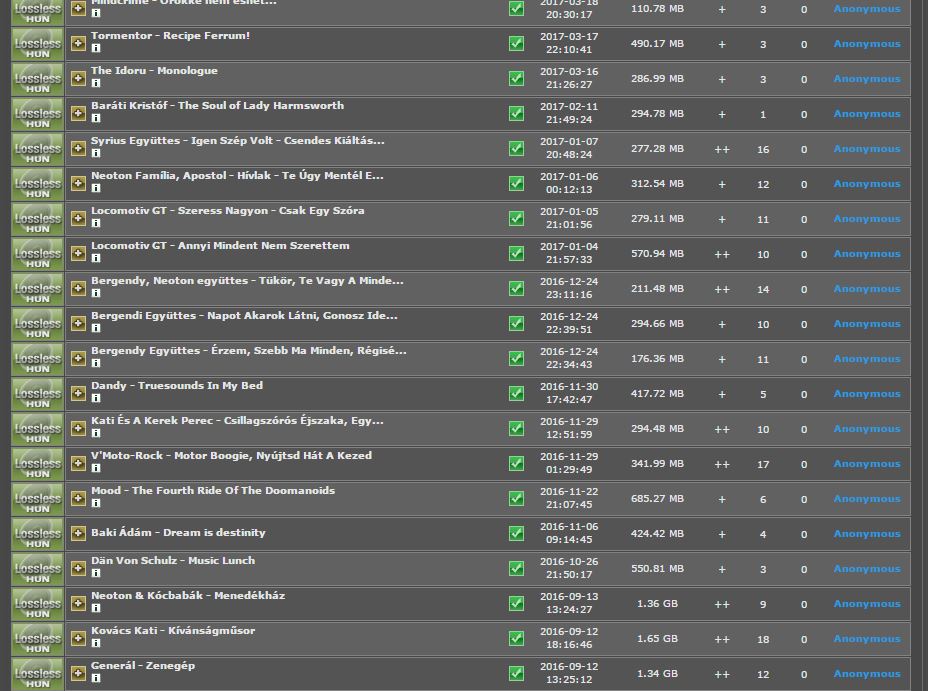Viewport: 928px width, 691px height.
Task: Click the green checkbox on the Generál - Zenegép row
Action: 516,674
